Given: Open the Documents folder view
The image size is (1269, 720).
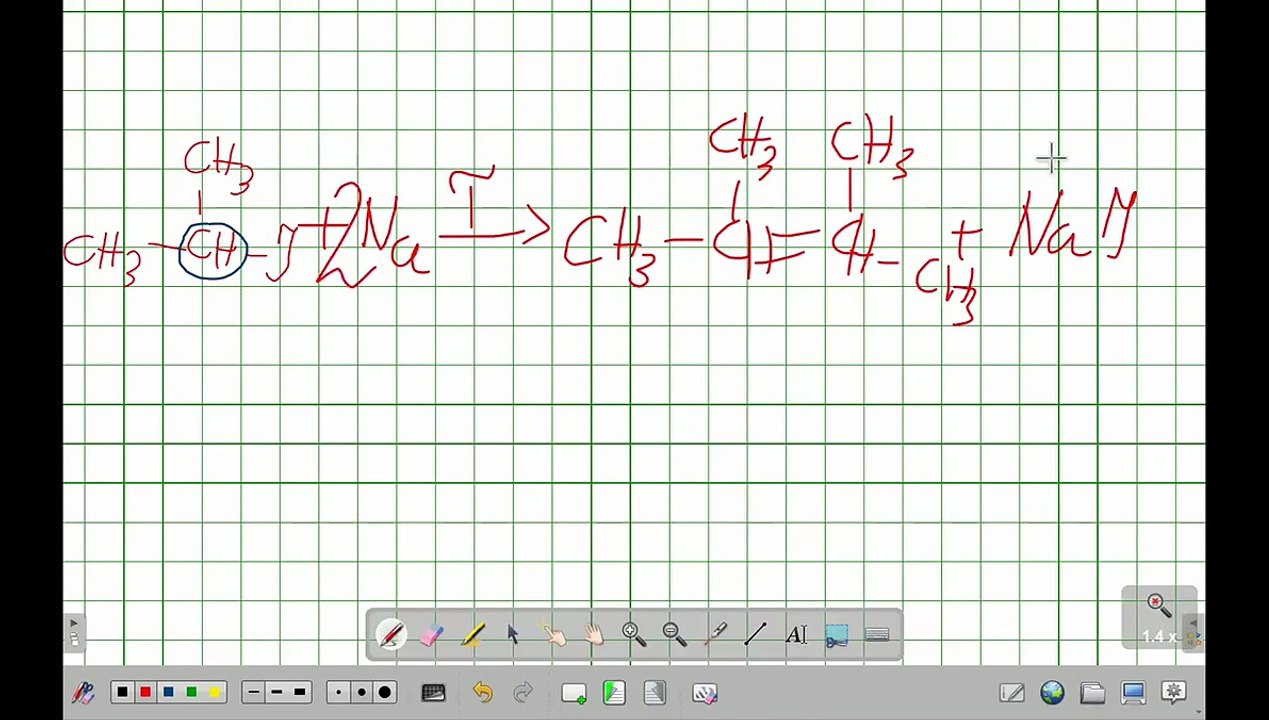Looking at the screenshot, I should click(x=1092, y=692).
